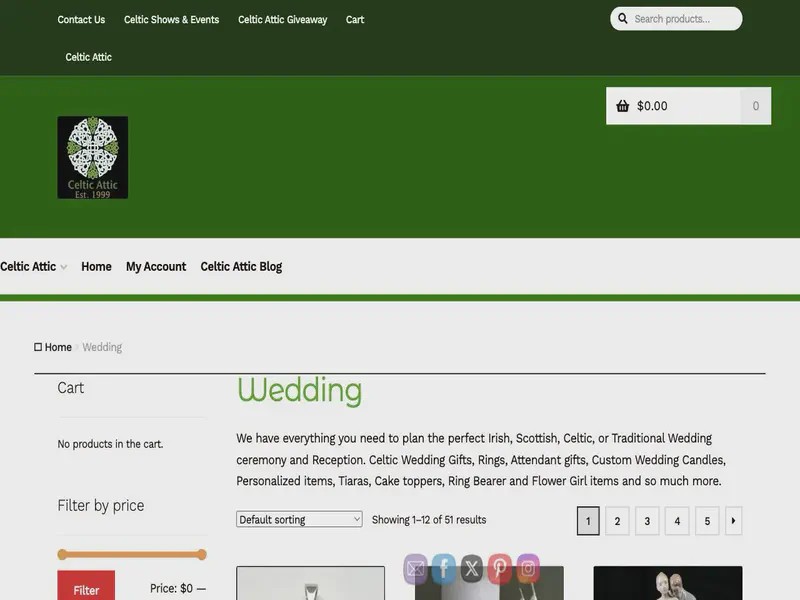Go to results page 4

[x=677, y=521]
